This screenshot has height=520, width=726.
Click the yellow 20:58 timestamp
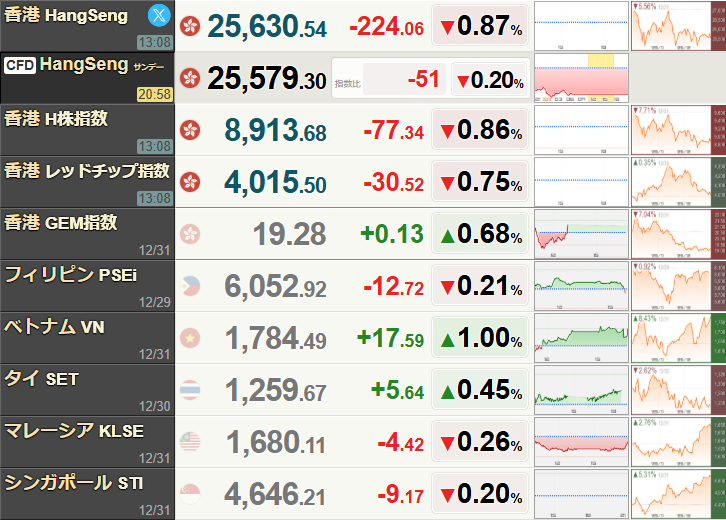coord(155,94)
